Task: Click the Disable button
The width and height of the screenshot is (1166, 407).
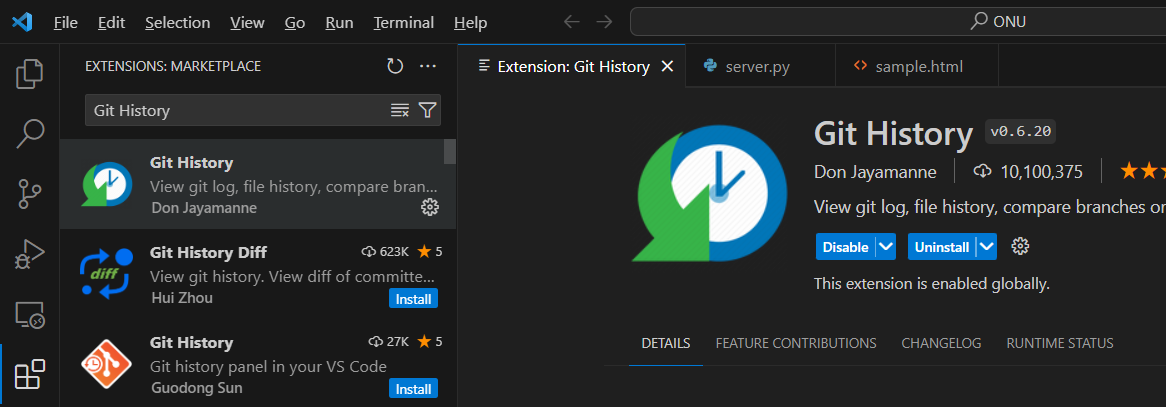Action: tap(845, 246)
